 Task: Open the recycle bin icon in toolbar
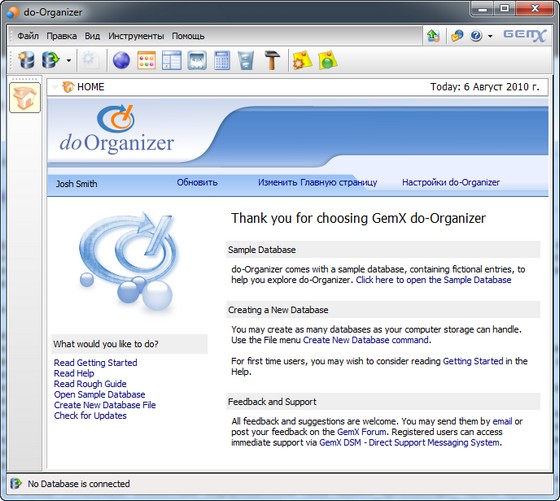pyautogui.click(x=246, y=60)
